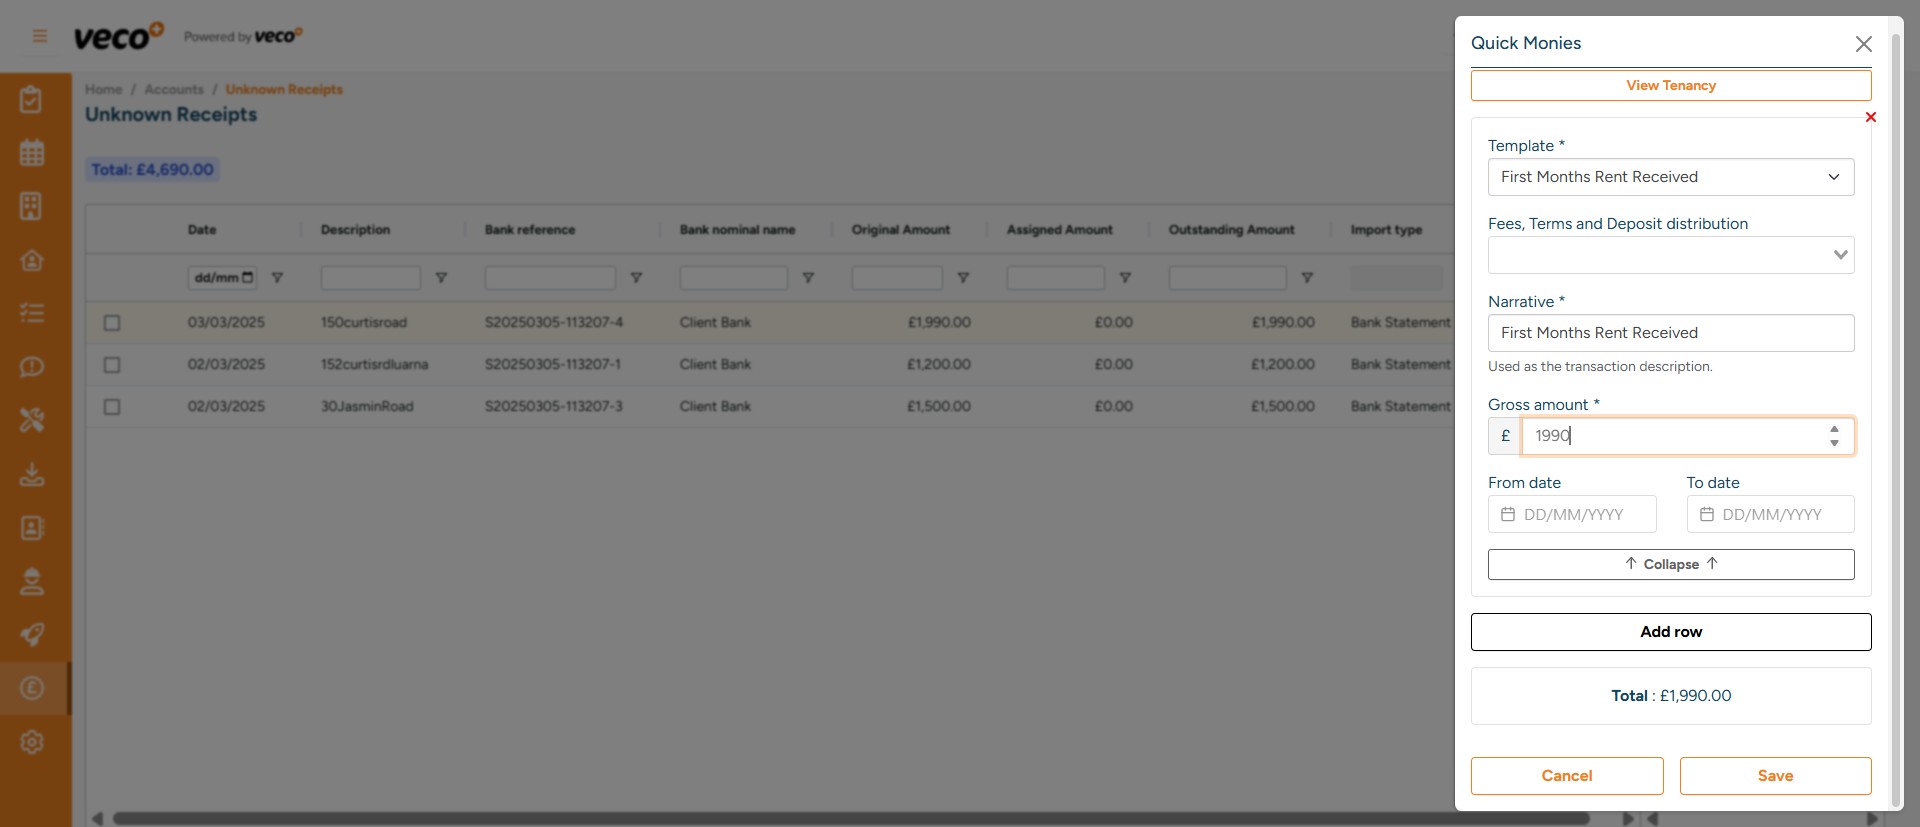Open the hamburger navigation menu
Viewport: 1920px width, 827px height.
pos(40,36)
